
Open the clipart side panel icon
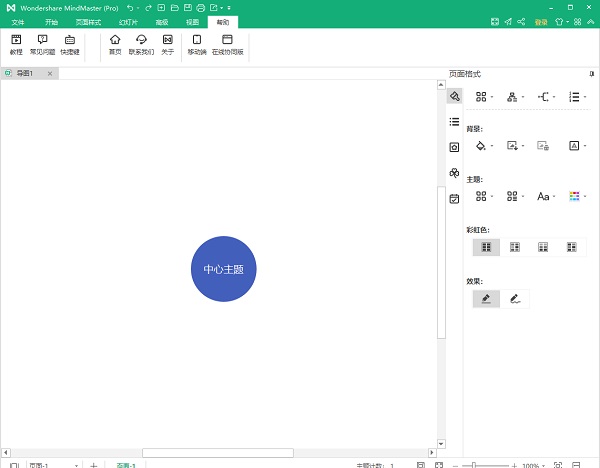point(454,173)
